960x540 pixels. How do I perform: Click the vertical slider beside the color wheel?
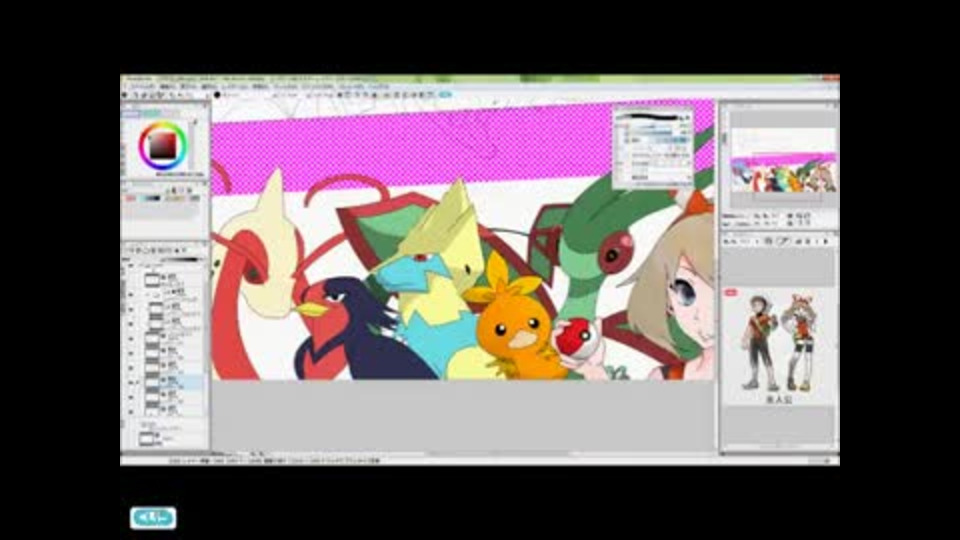click(x=194, y=145)
